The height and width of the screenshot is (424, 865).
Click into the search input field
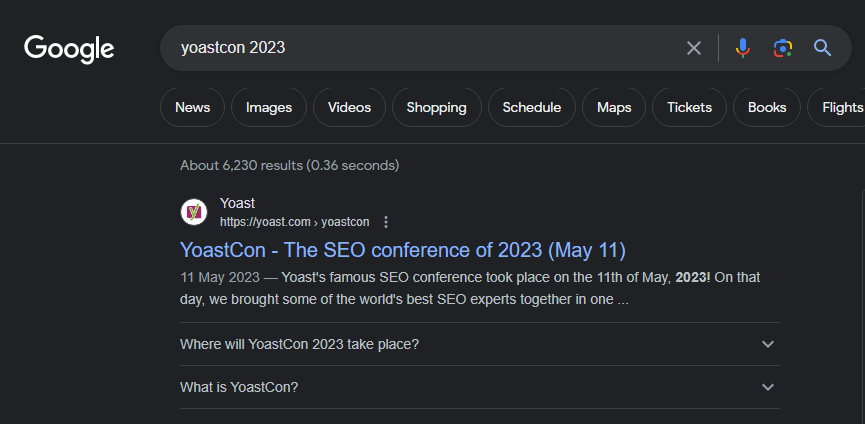420,48
